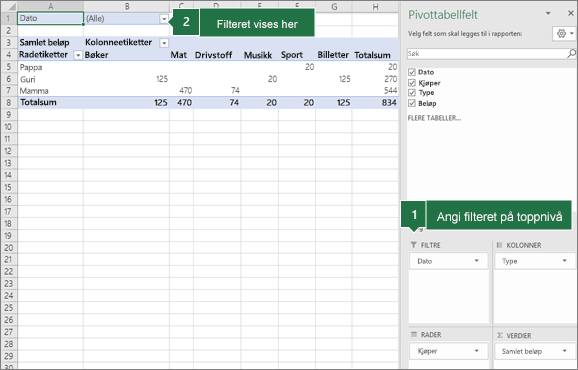Select the Dato field name in field list

[426, 72]
